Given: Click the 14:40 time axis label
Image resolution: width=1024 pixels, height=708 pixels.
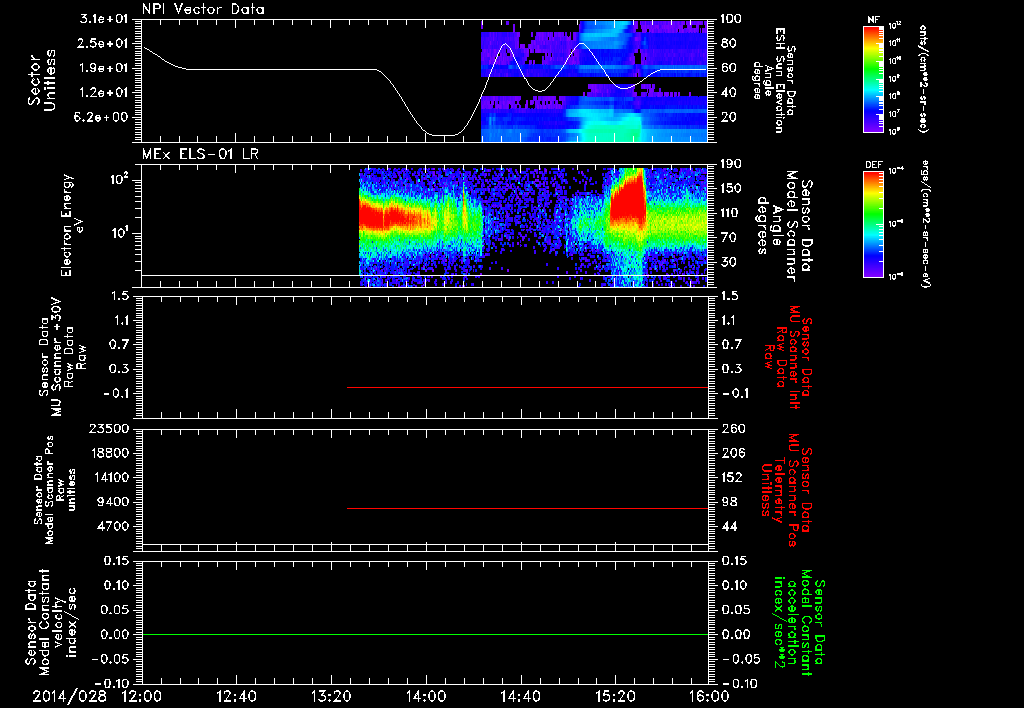Looking at the screenshot, I should pos(520,696).
